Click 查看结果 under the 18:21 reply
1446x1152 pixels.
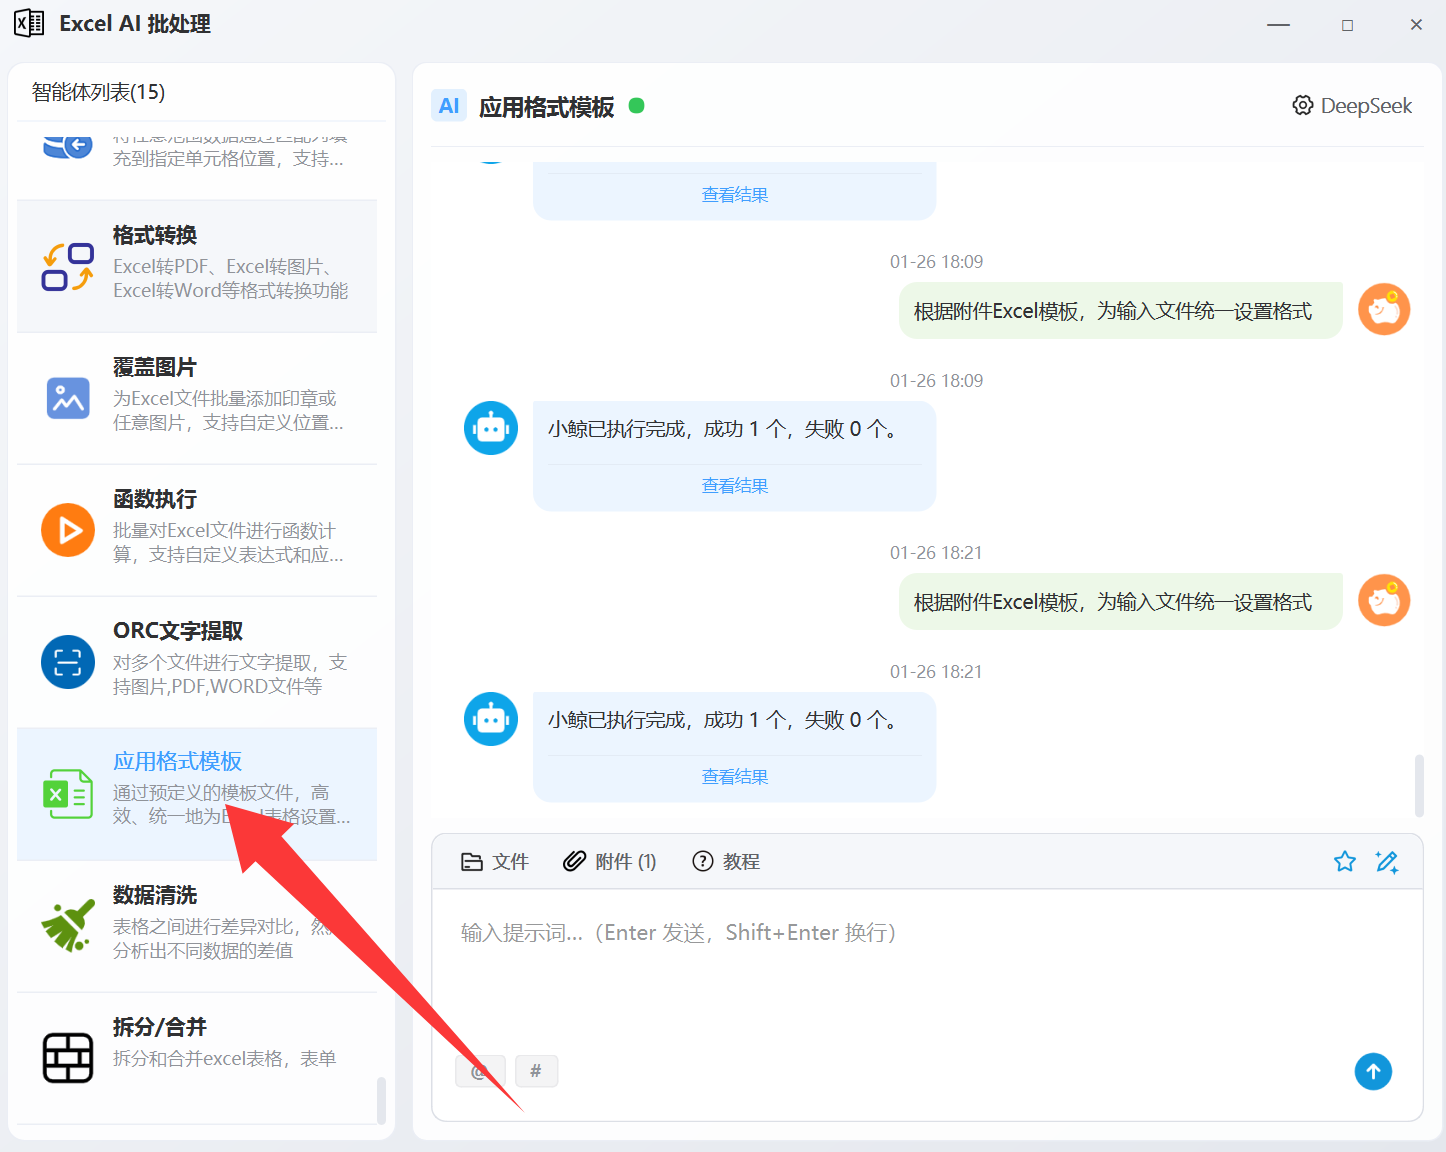(x=735, y=777)
